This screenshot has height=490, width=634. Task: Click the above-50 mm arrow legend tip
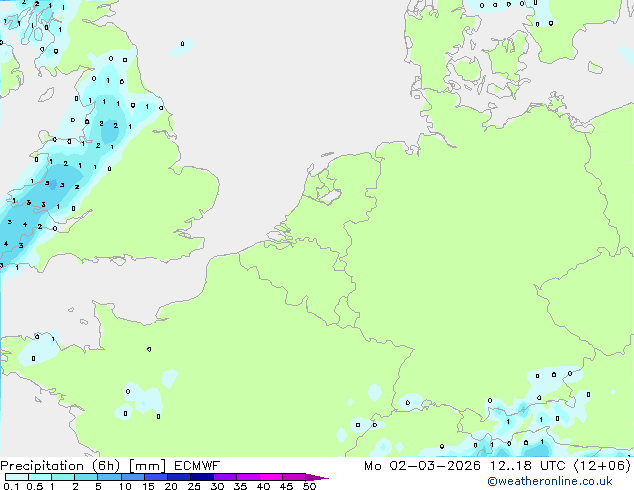pyautogui.click(x=317, y=477)
